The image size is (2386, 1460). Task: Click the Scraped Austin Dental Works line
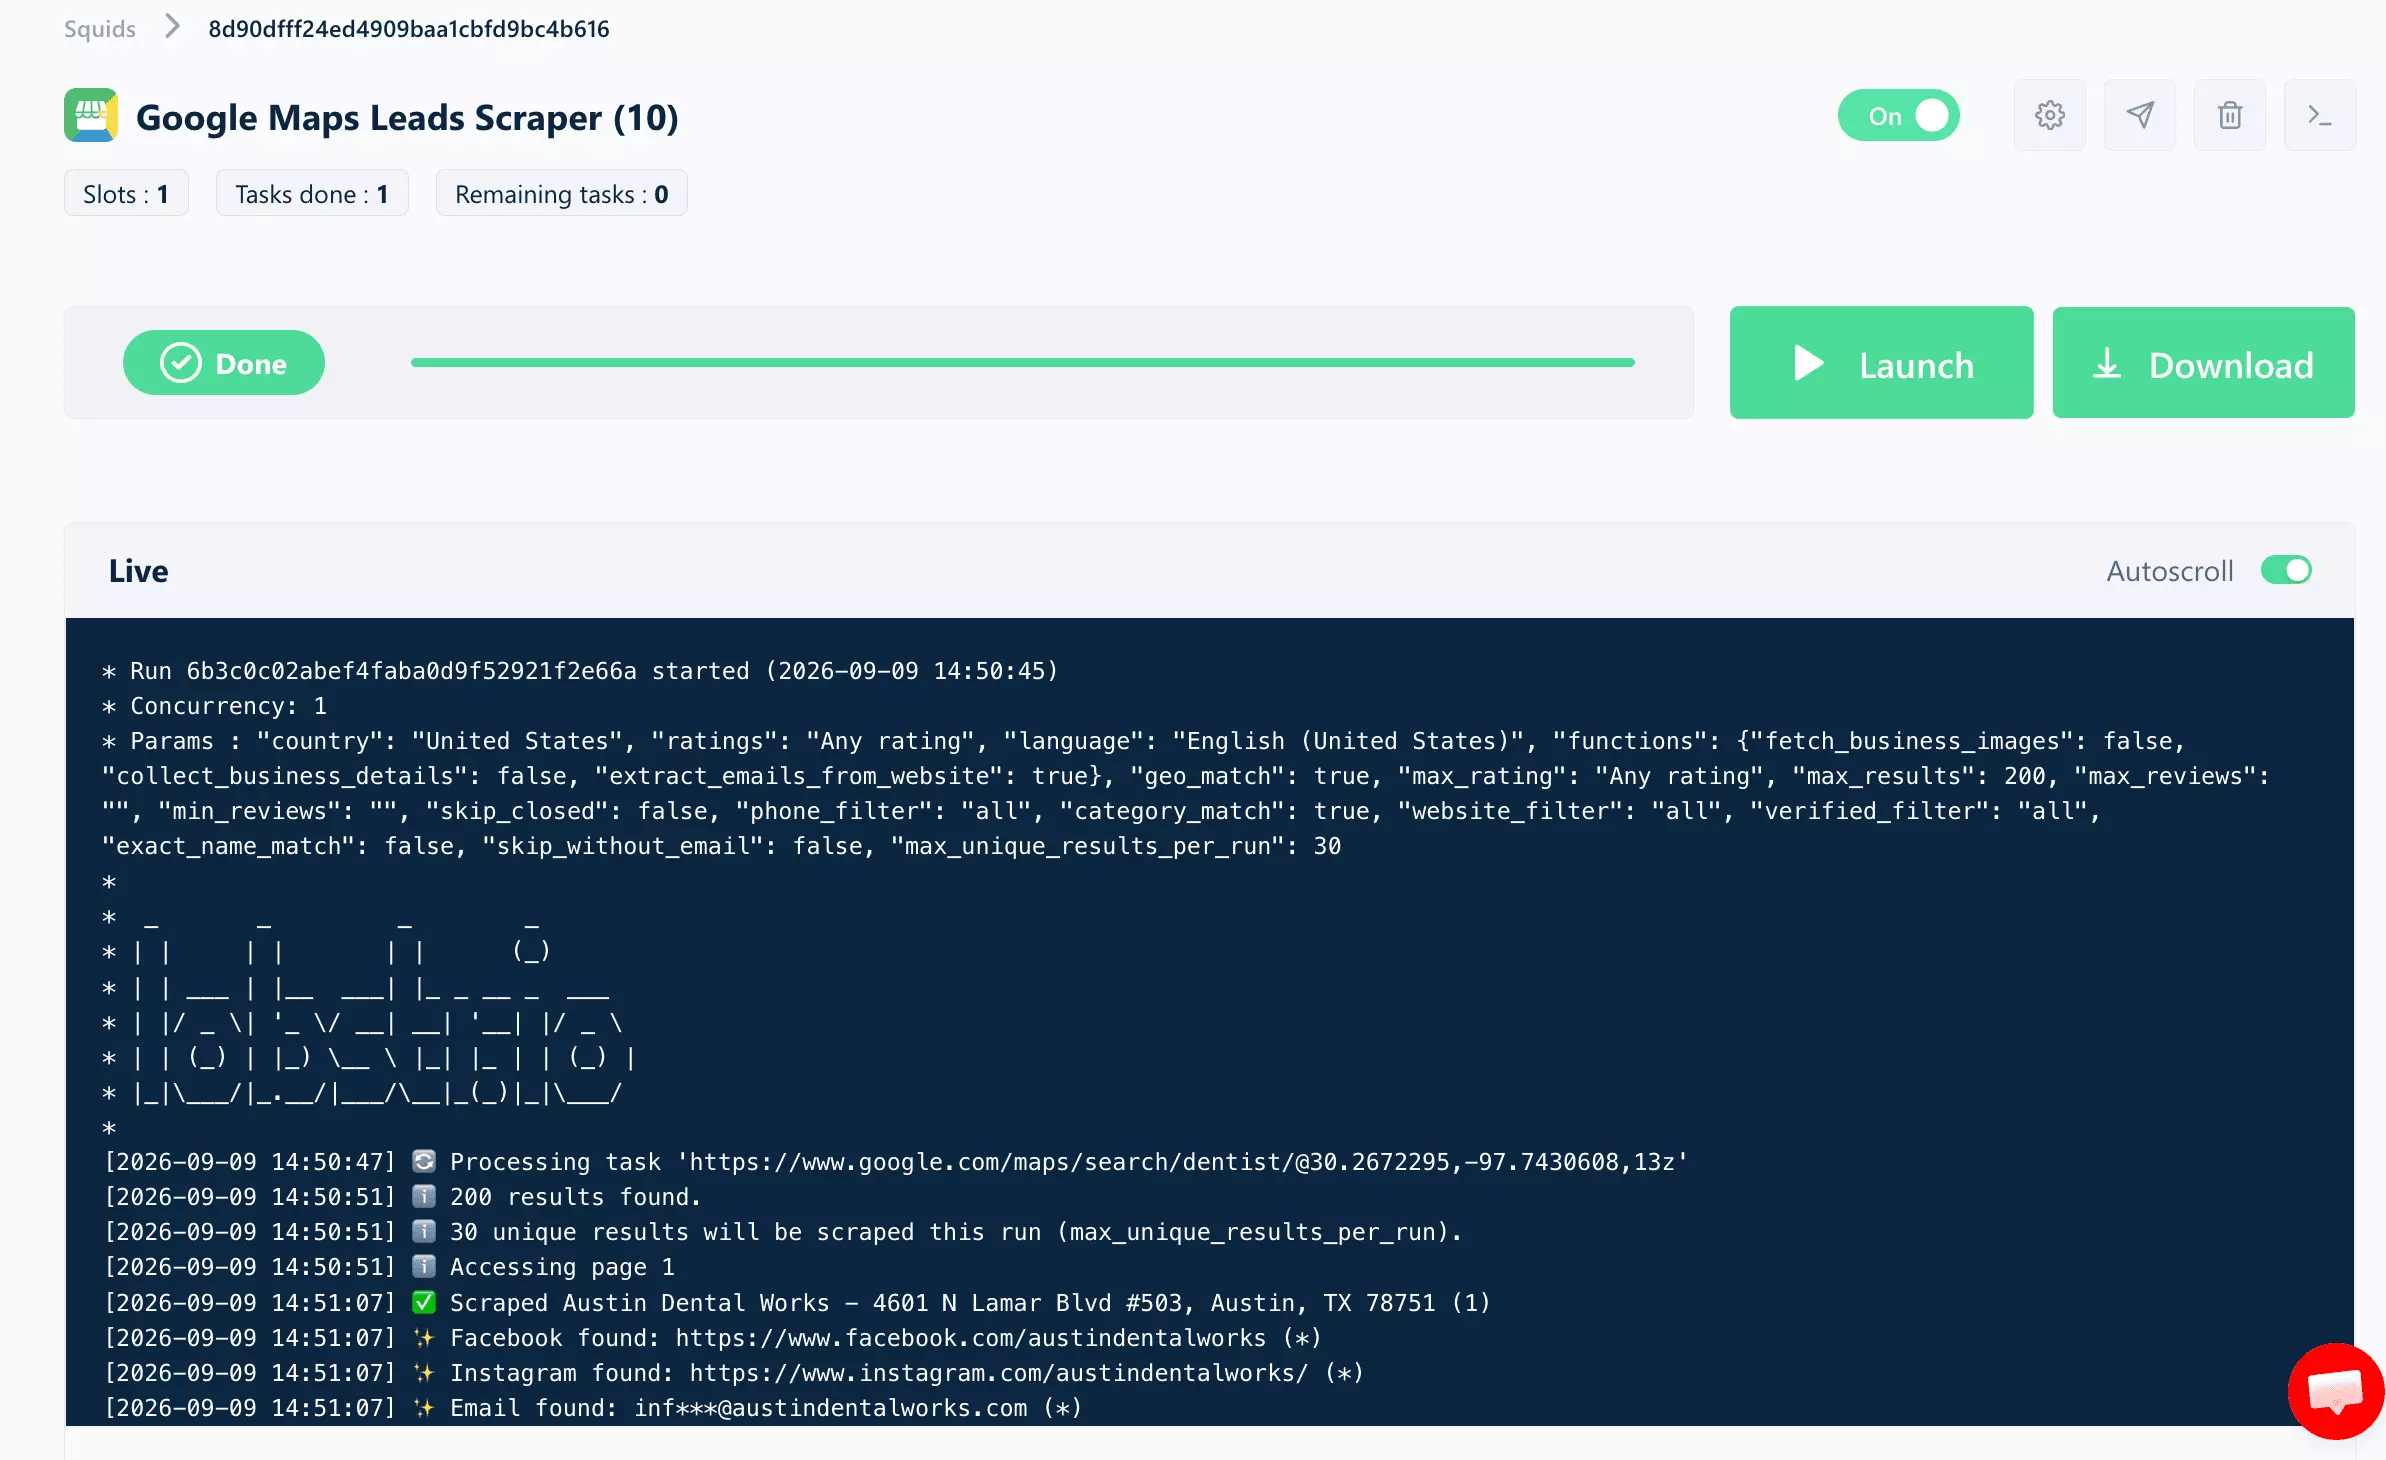(797, 1303)
